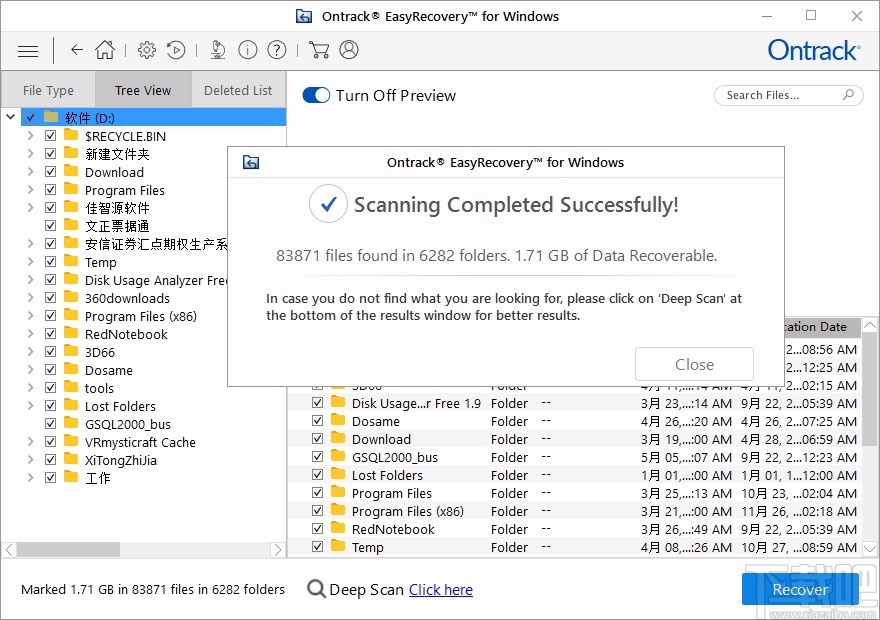The image size is (880, 620).
Task: Open the settings gear icon
Action: tap(146, 50)
